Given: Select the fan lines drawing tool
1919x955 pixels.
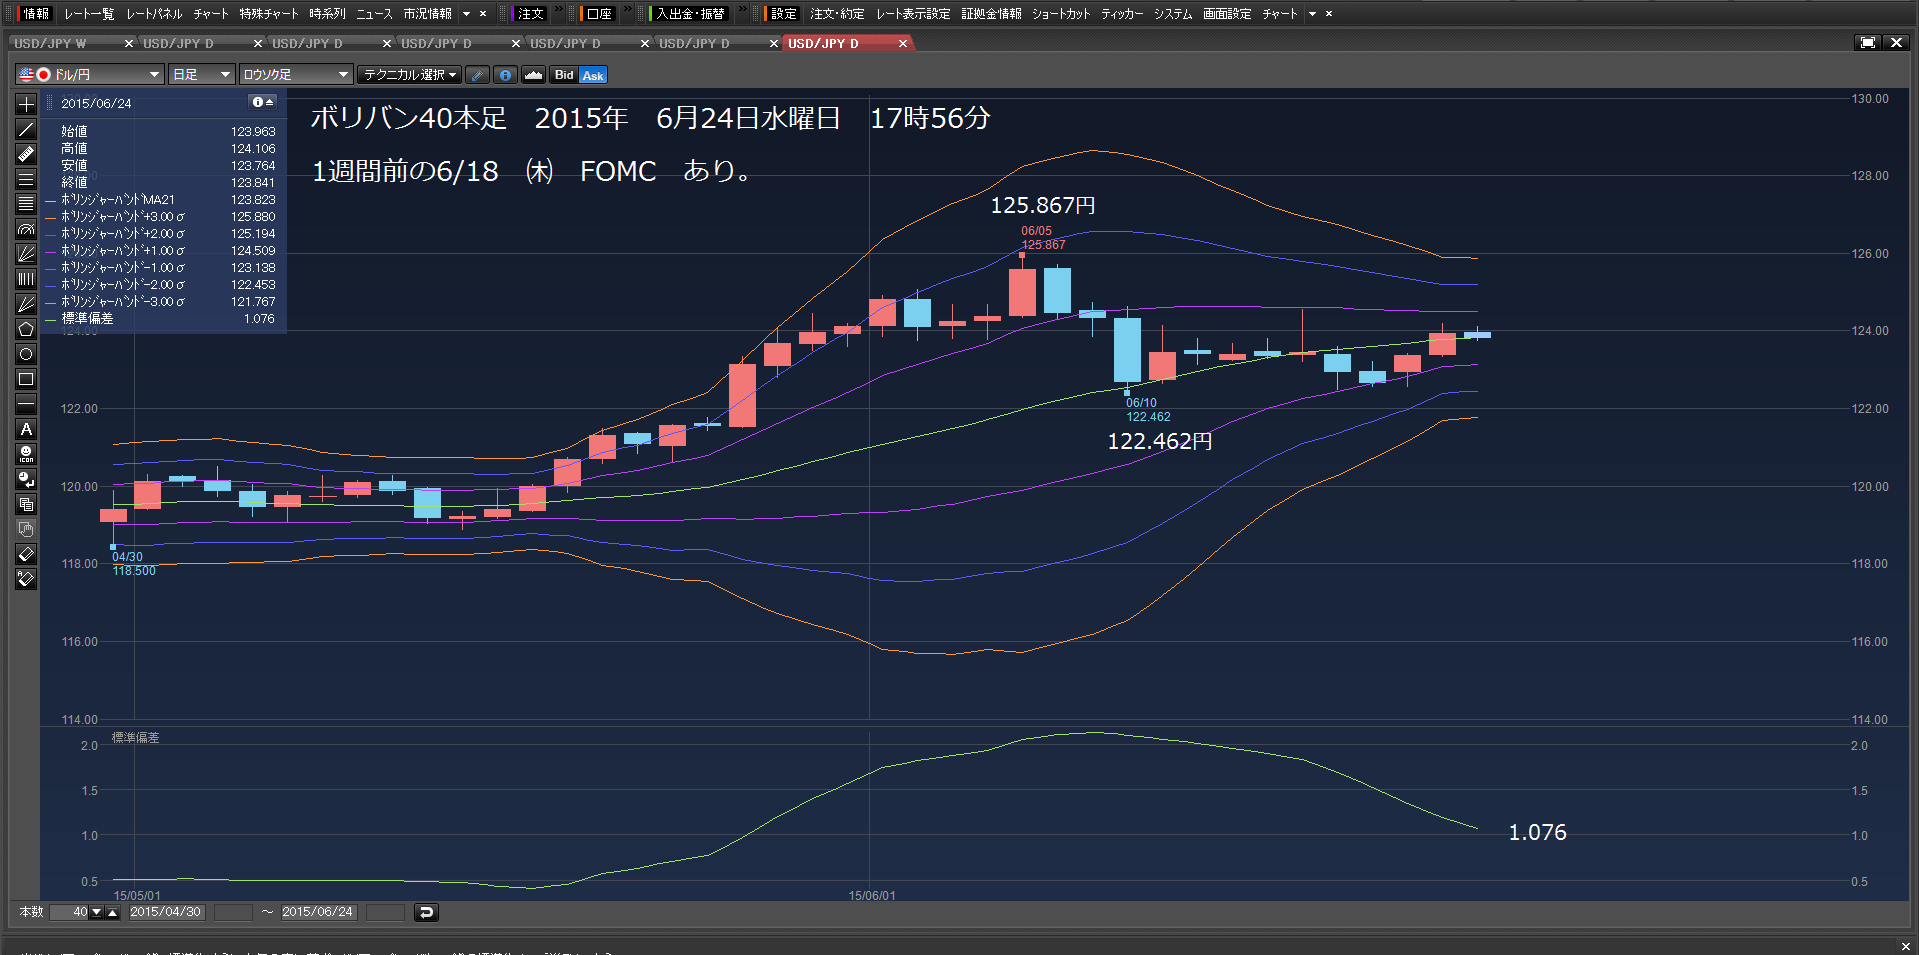Looking at the screenshot, I should click(26, 254).
